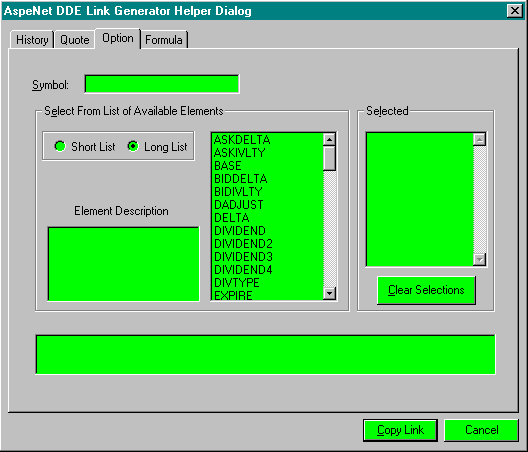Click down arrow of Selected list scrollbar
Viewport: 528px width, 452px height.
479,259
